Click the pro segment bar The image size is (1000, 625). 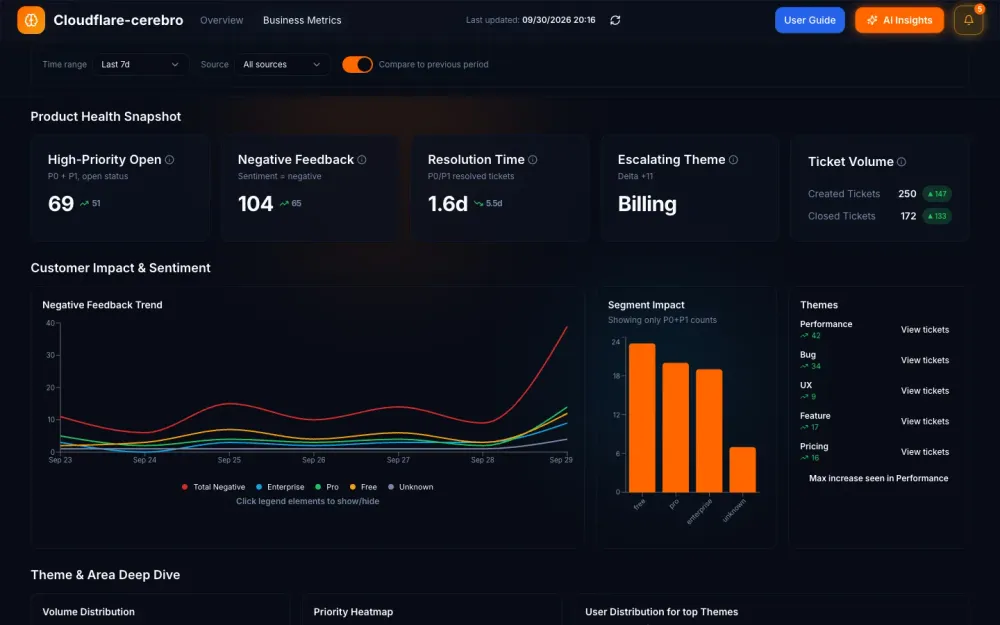pos(675,427)
